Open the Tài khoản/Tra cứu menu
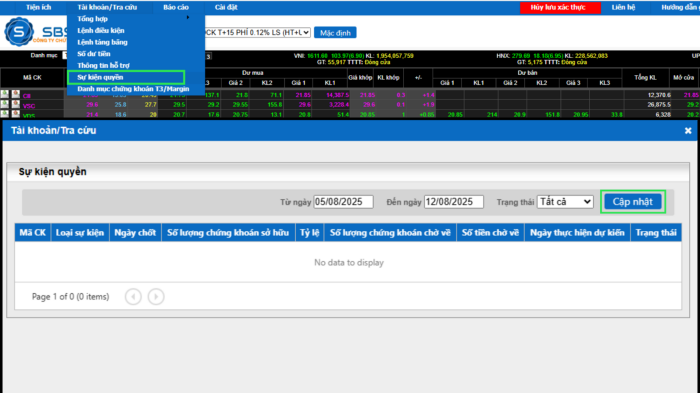Image resolution: width=700 pixels, height=393 pixels. [x=107, y=7]
